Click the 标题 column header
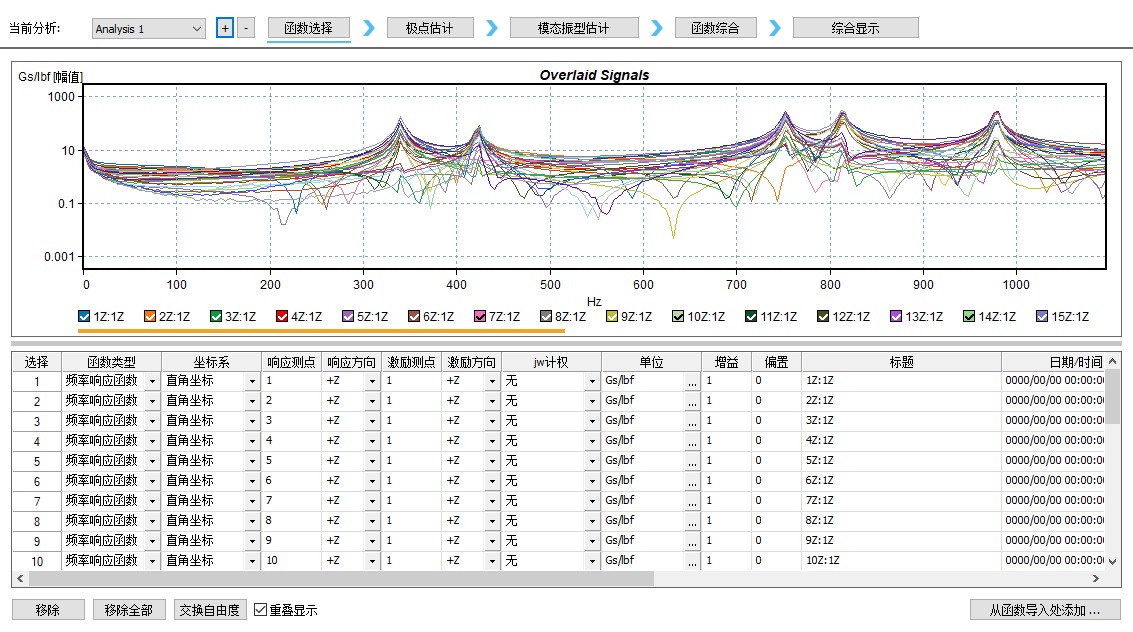 901,362
